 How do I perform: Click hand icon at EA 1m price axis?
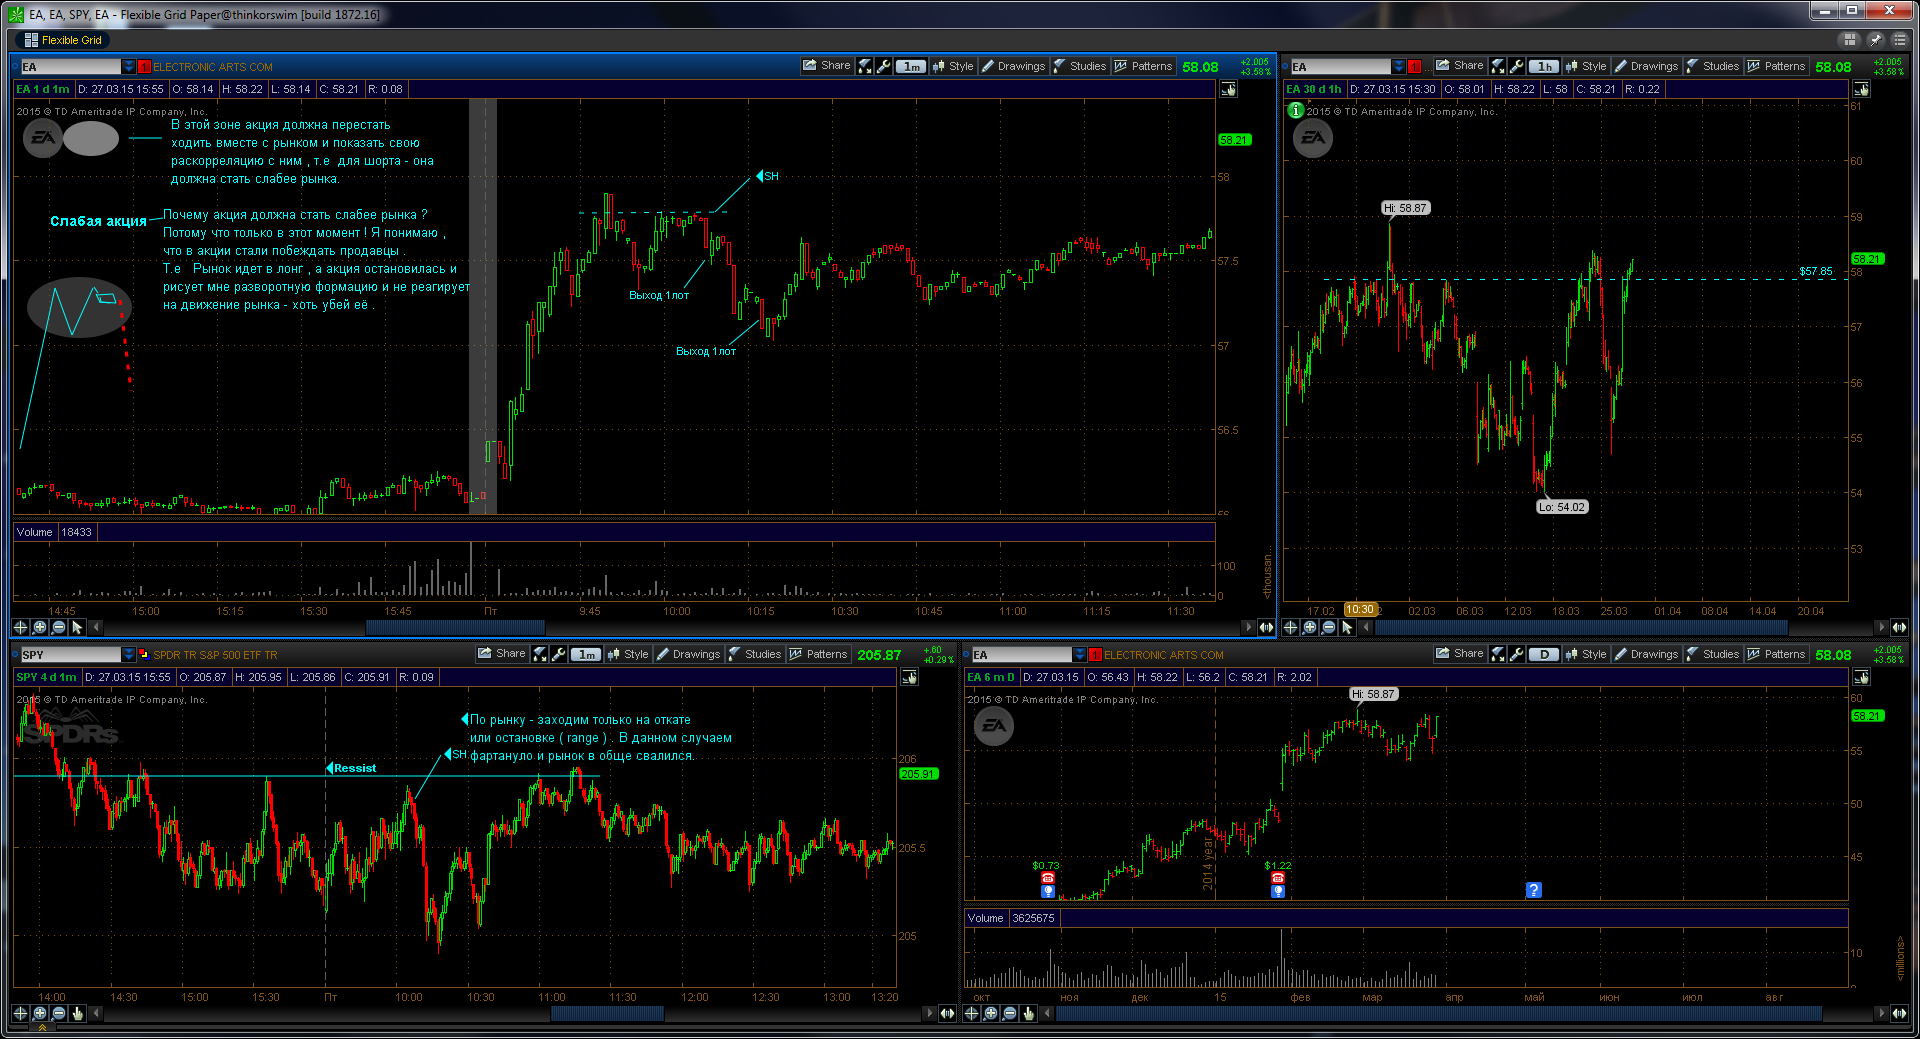(1228, 89)
